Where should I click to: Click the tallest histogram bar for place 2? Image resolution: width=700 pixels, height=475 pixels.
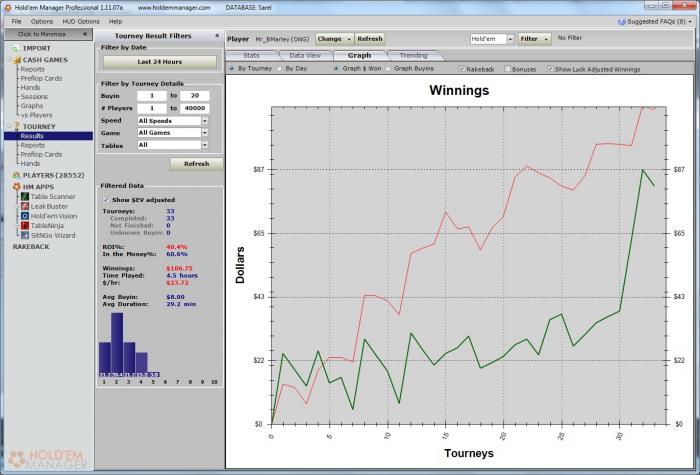pos(117,345)
